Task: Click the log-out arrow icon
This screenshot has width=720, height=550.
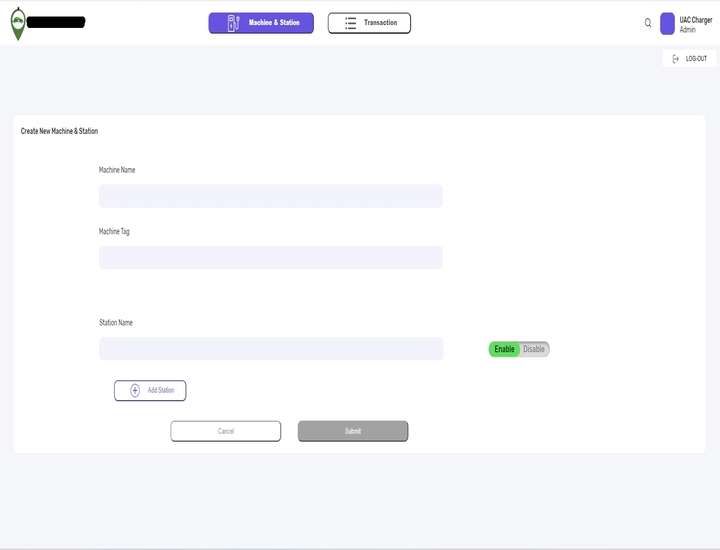Action: [676, 59]
